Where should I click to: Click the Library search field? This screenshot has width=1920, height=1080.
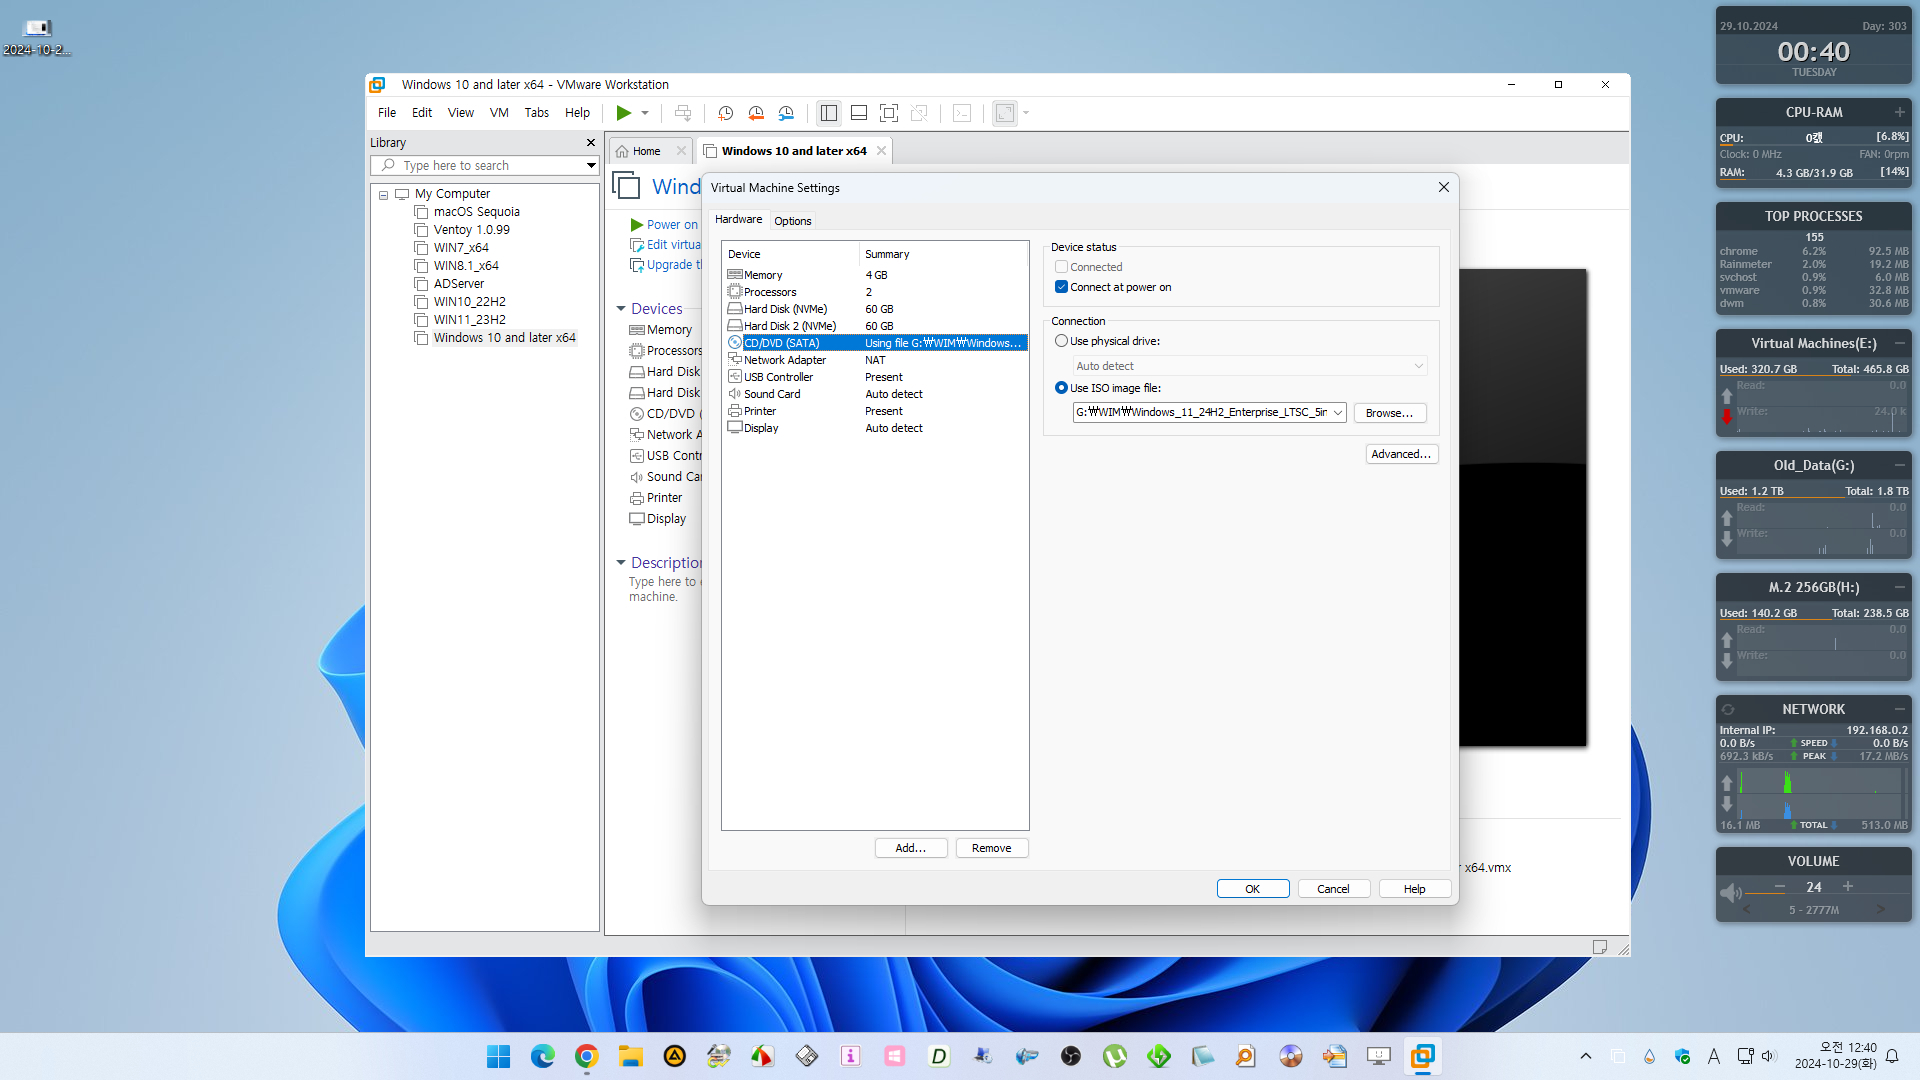pos(486,166)
